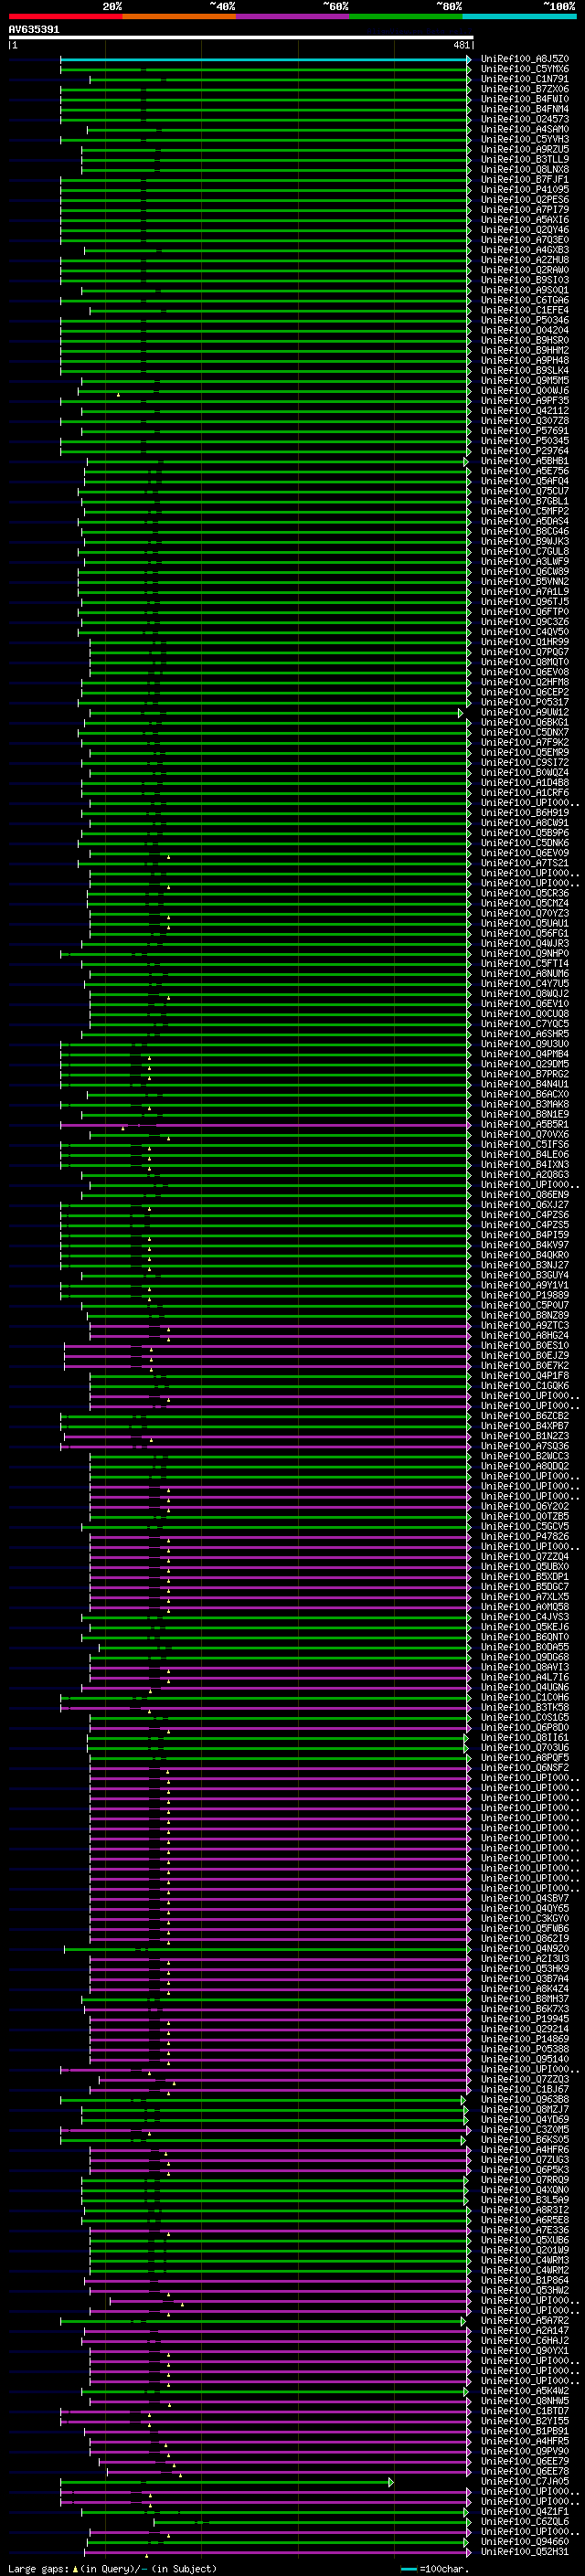Open the UniRef100_P41095 hit label
The height and width of the screenshot is (2576, 585).
pos(525,190)
